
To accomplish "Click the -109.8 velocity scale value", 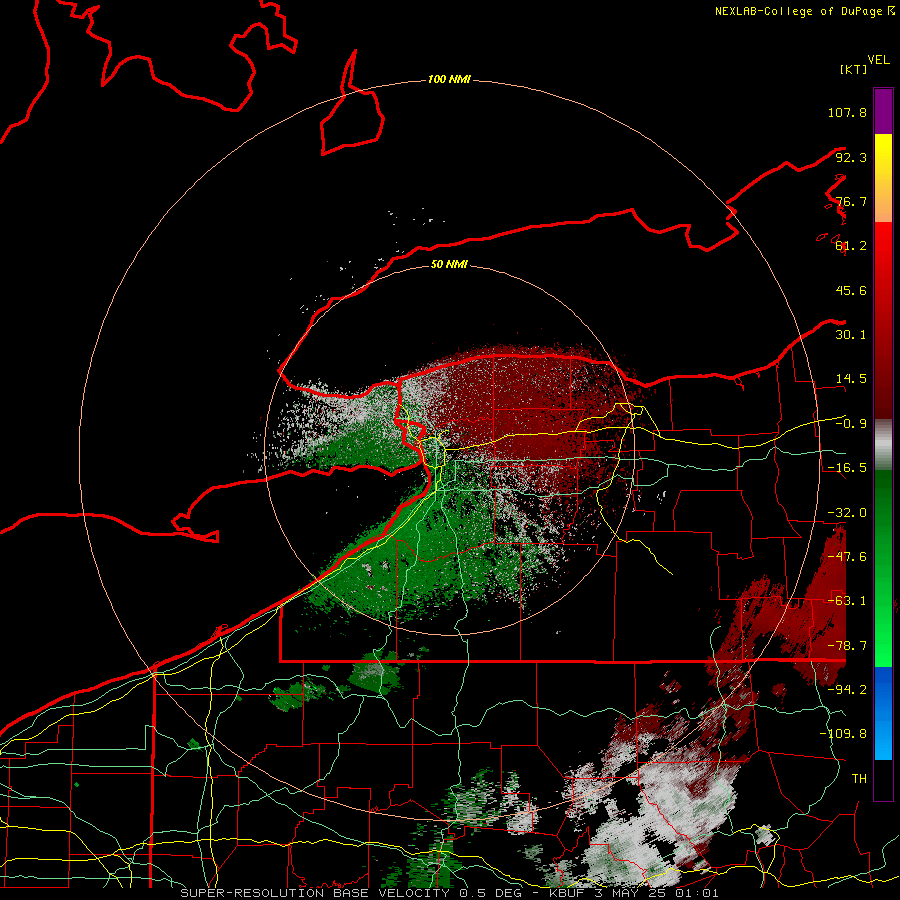I will pyautogui.click(x=843, y=734).
